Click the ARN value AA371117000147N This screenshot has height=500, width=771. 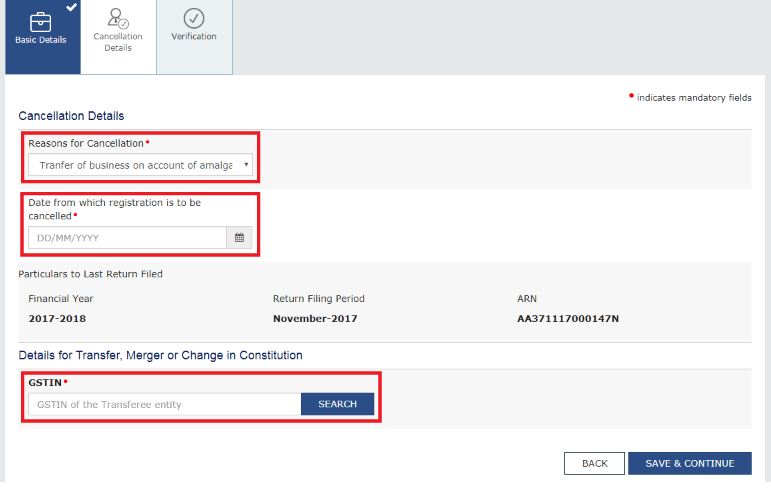(x=563, y=319)
